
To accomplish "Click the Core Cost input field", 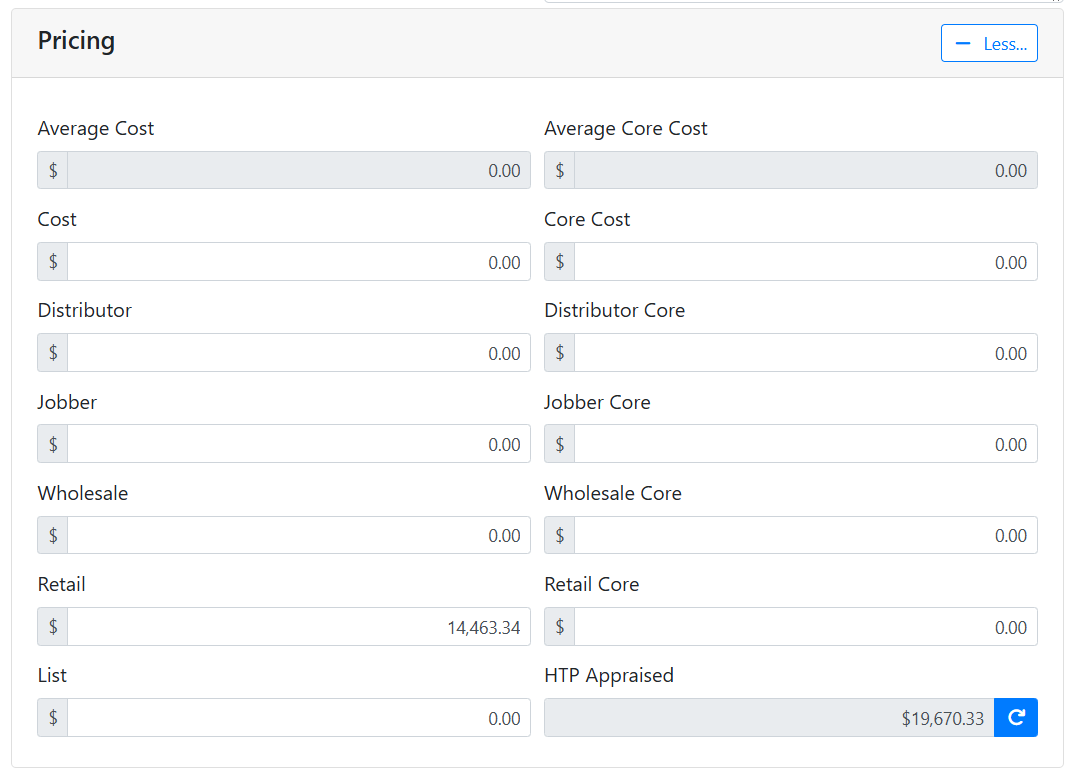I will [805, 262].
